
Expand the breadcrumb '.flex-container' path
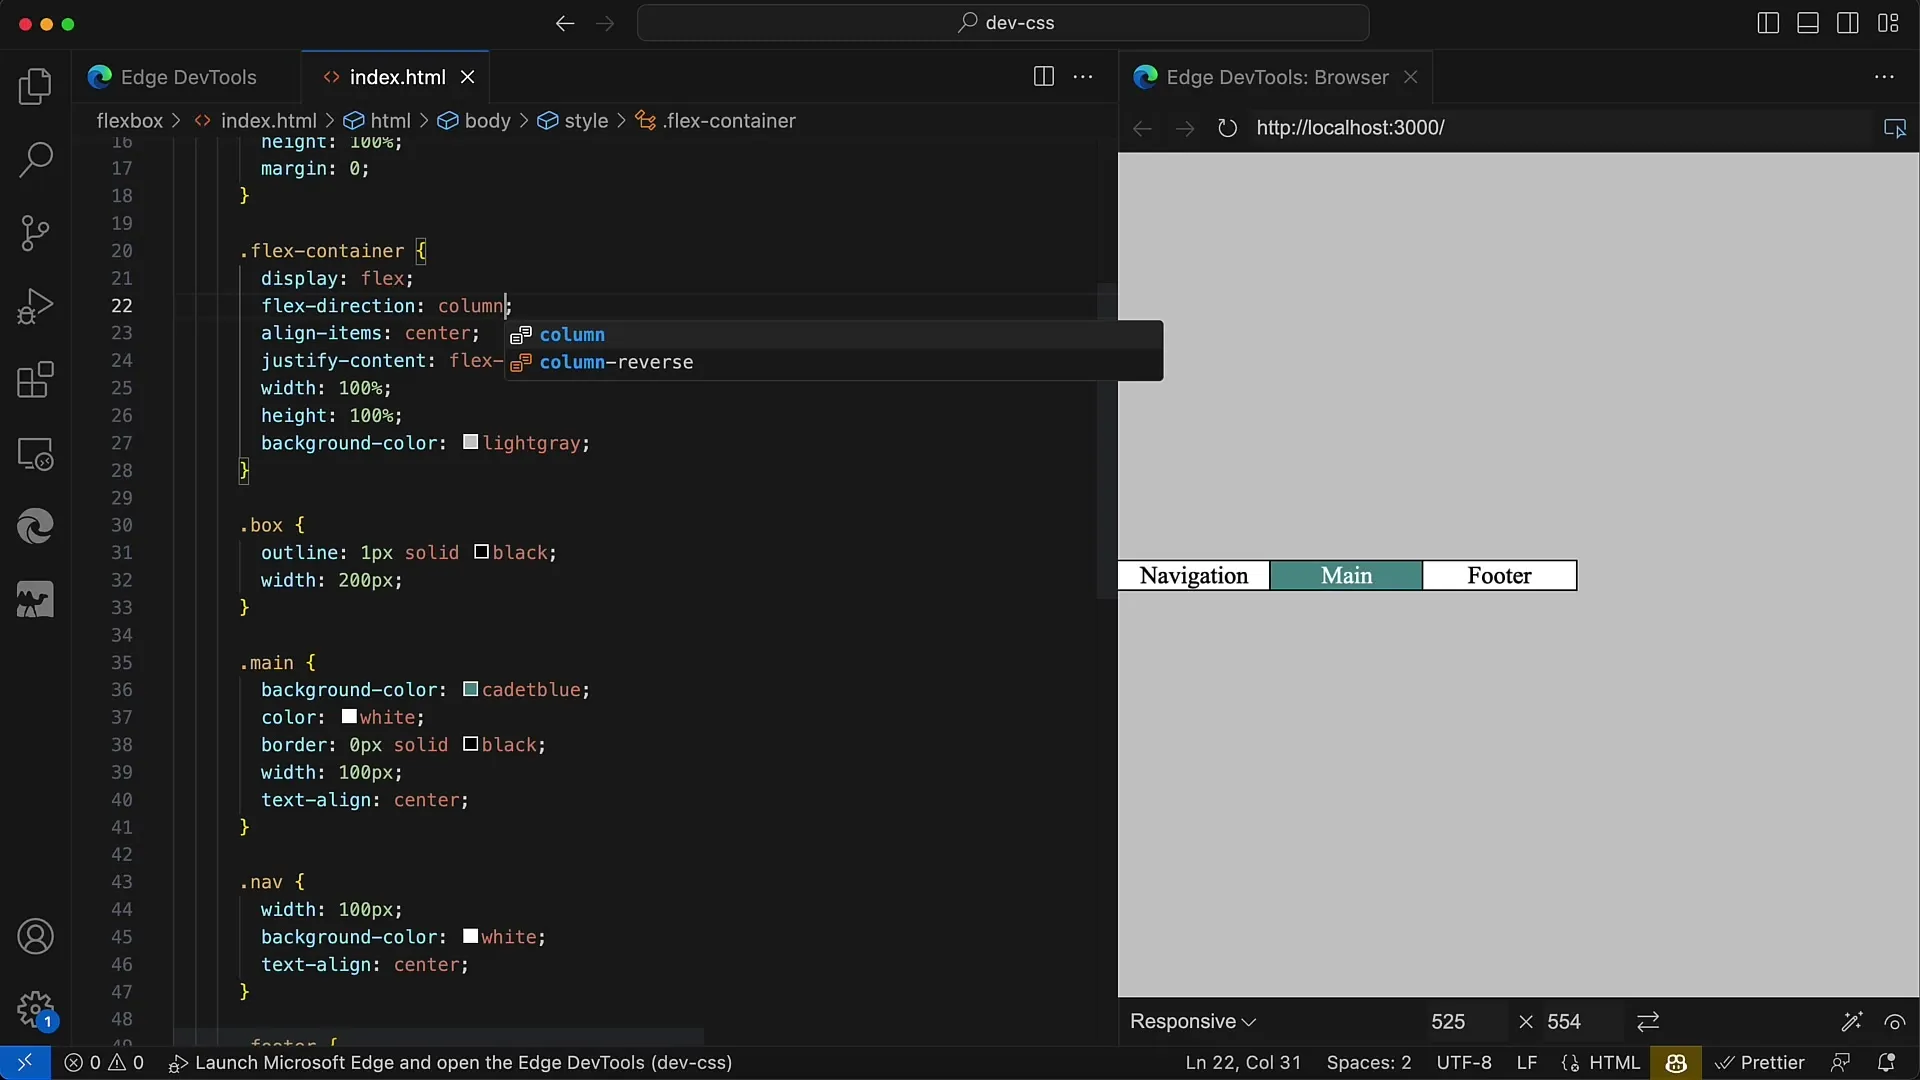click(x=732, y=120)
